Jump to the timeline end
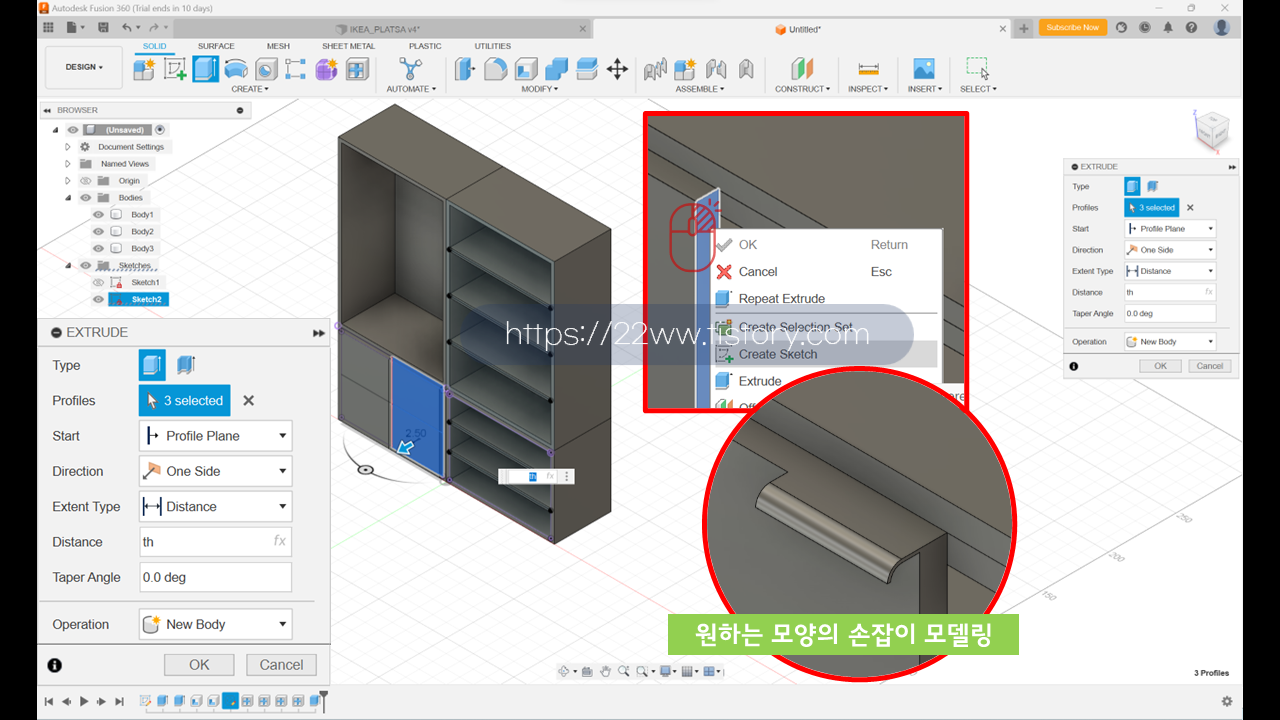This screenshot has height=720, width=1280. pos(120,702)
